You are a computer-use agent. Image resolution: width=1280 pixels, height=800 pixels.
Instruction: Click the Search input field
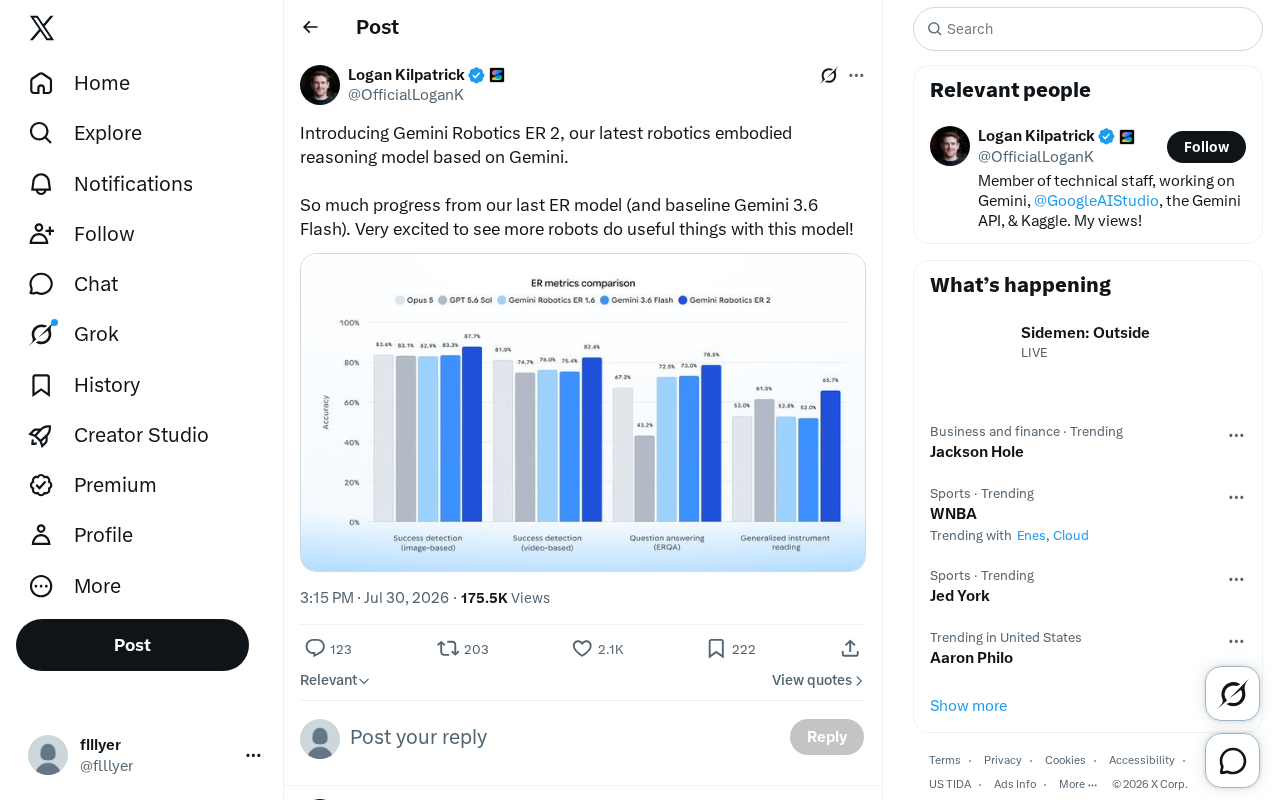pos(1088,29)
